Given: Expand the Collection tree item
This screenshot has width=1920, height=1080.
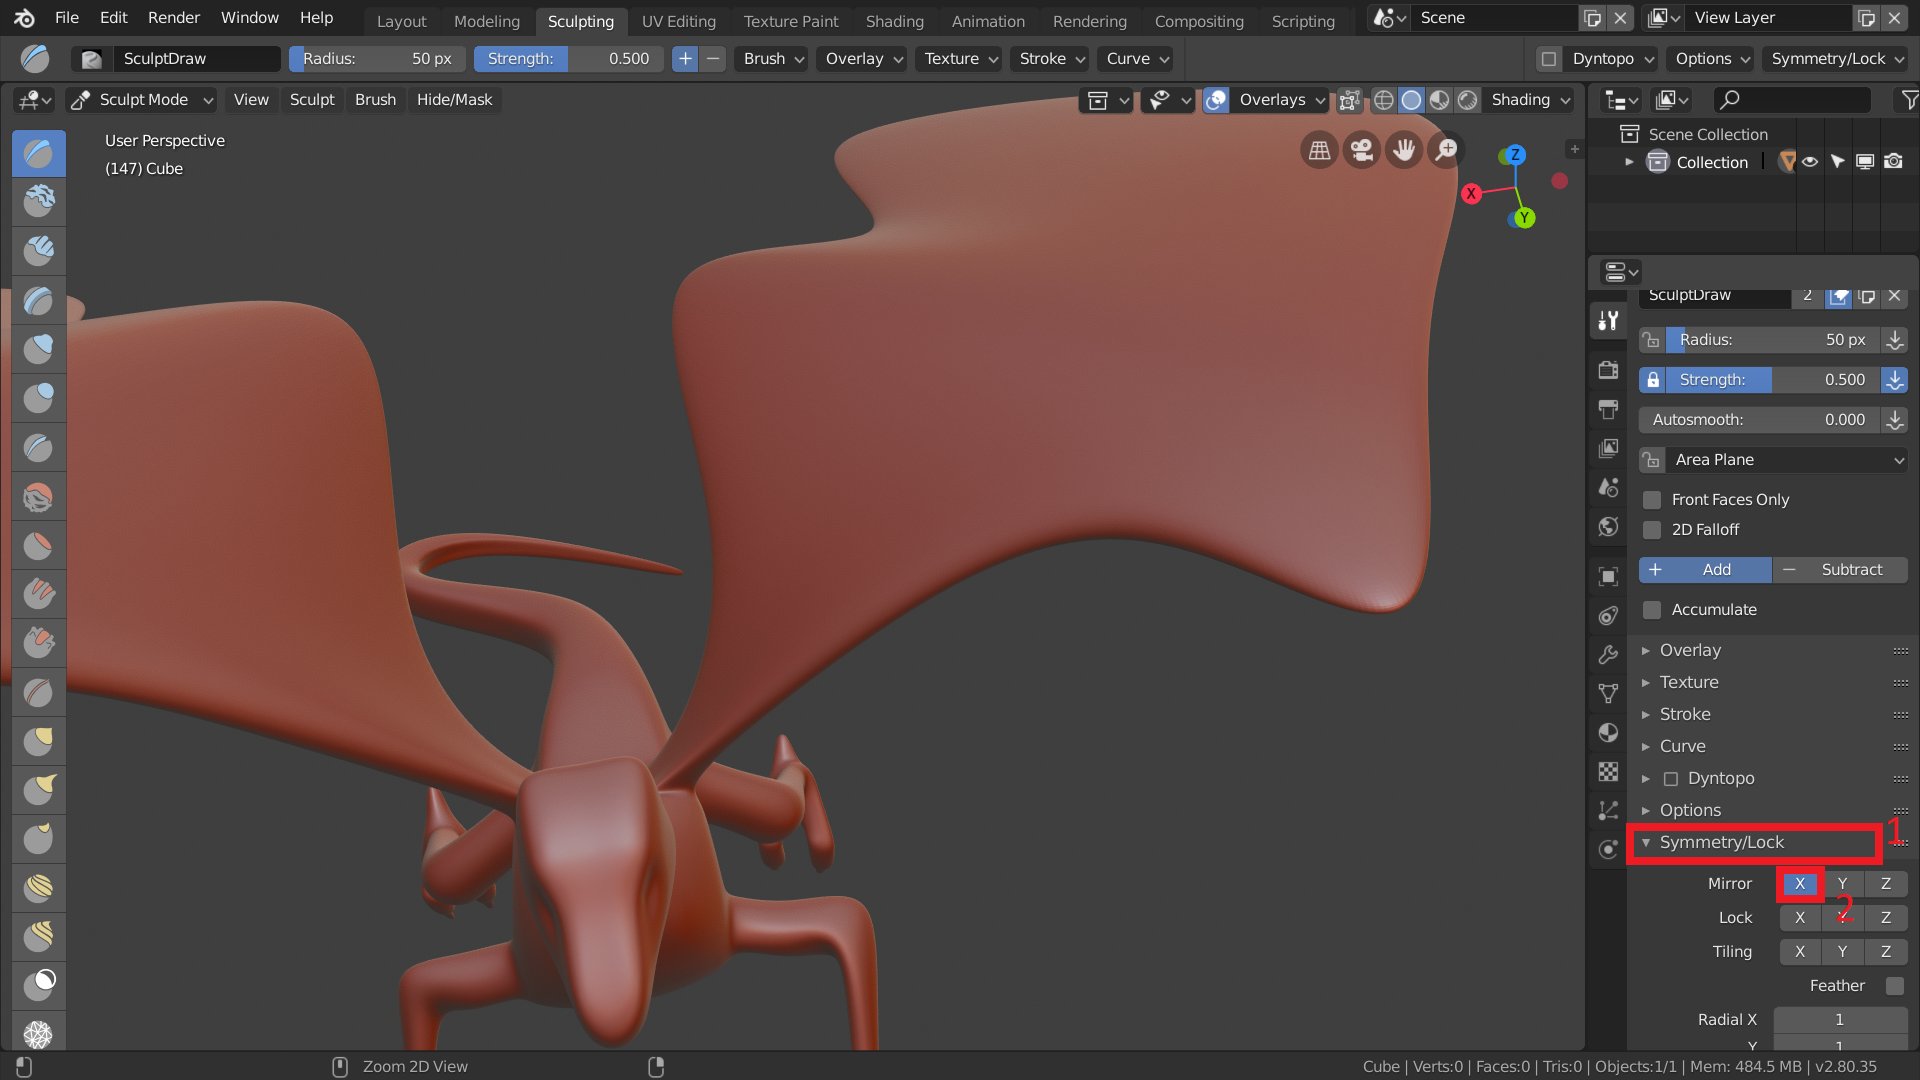Looking at the screenshot, I should 1629,162.
